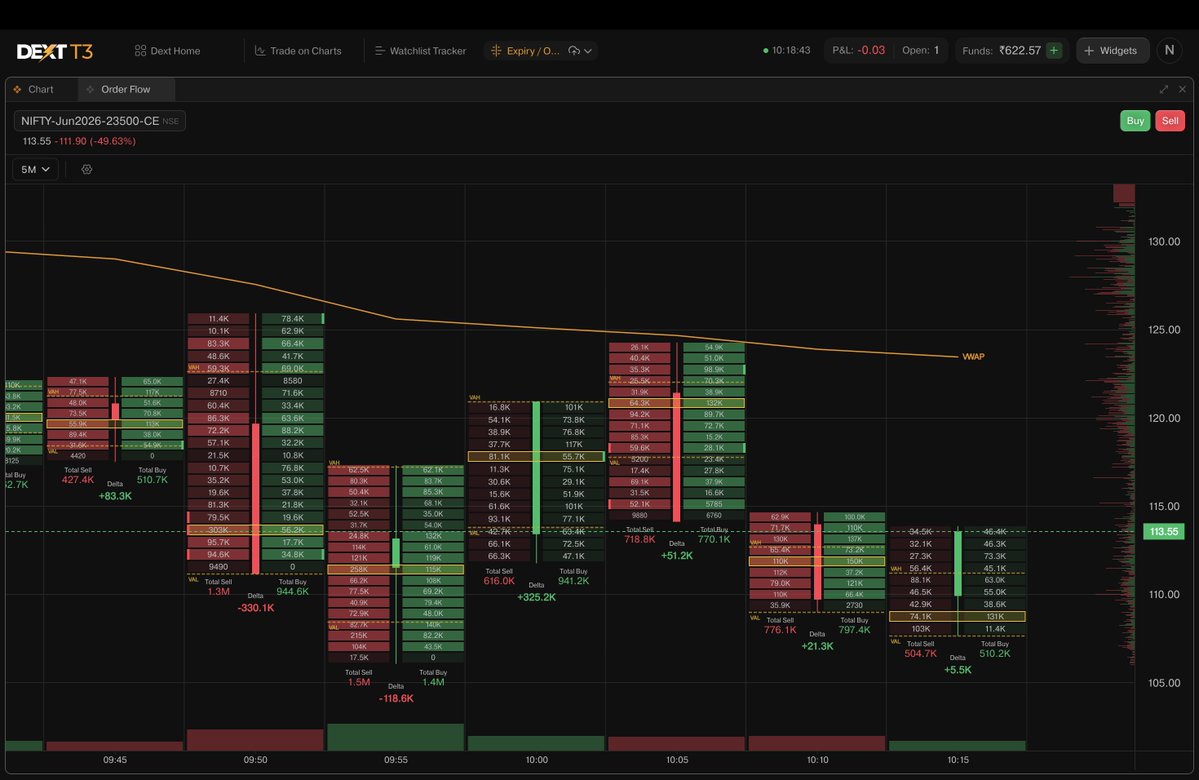Open Watchlist Tracker page

pyautogui.click(x=421, y=51)
